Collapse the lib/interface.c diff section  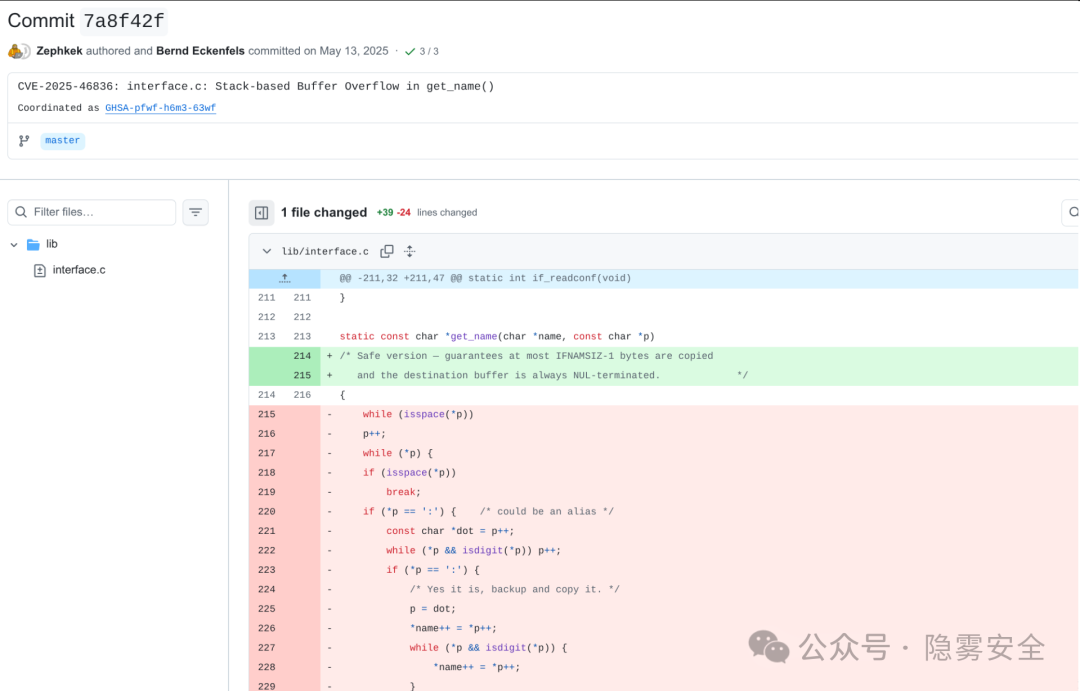pos(266,251)
